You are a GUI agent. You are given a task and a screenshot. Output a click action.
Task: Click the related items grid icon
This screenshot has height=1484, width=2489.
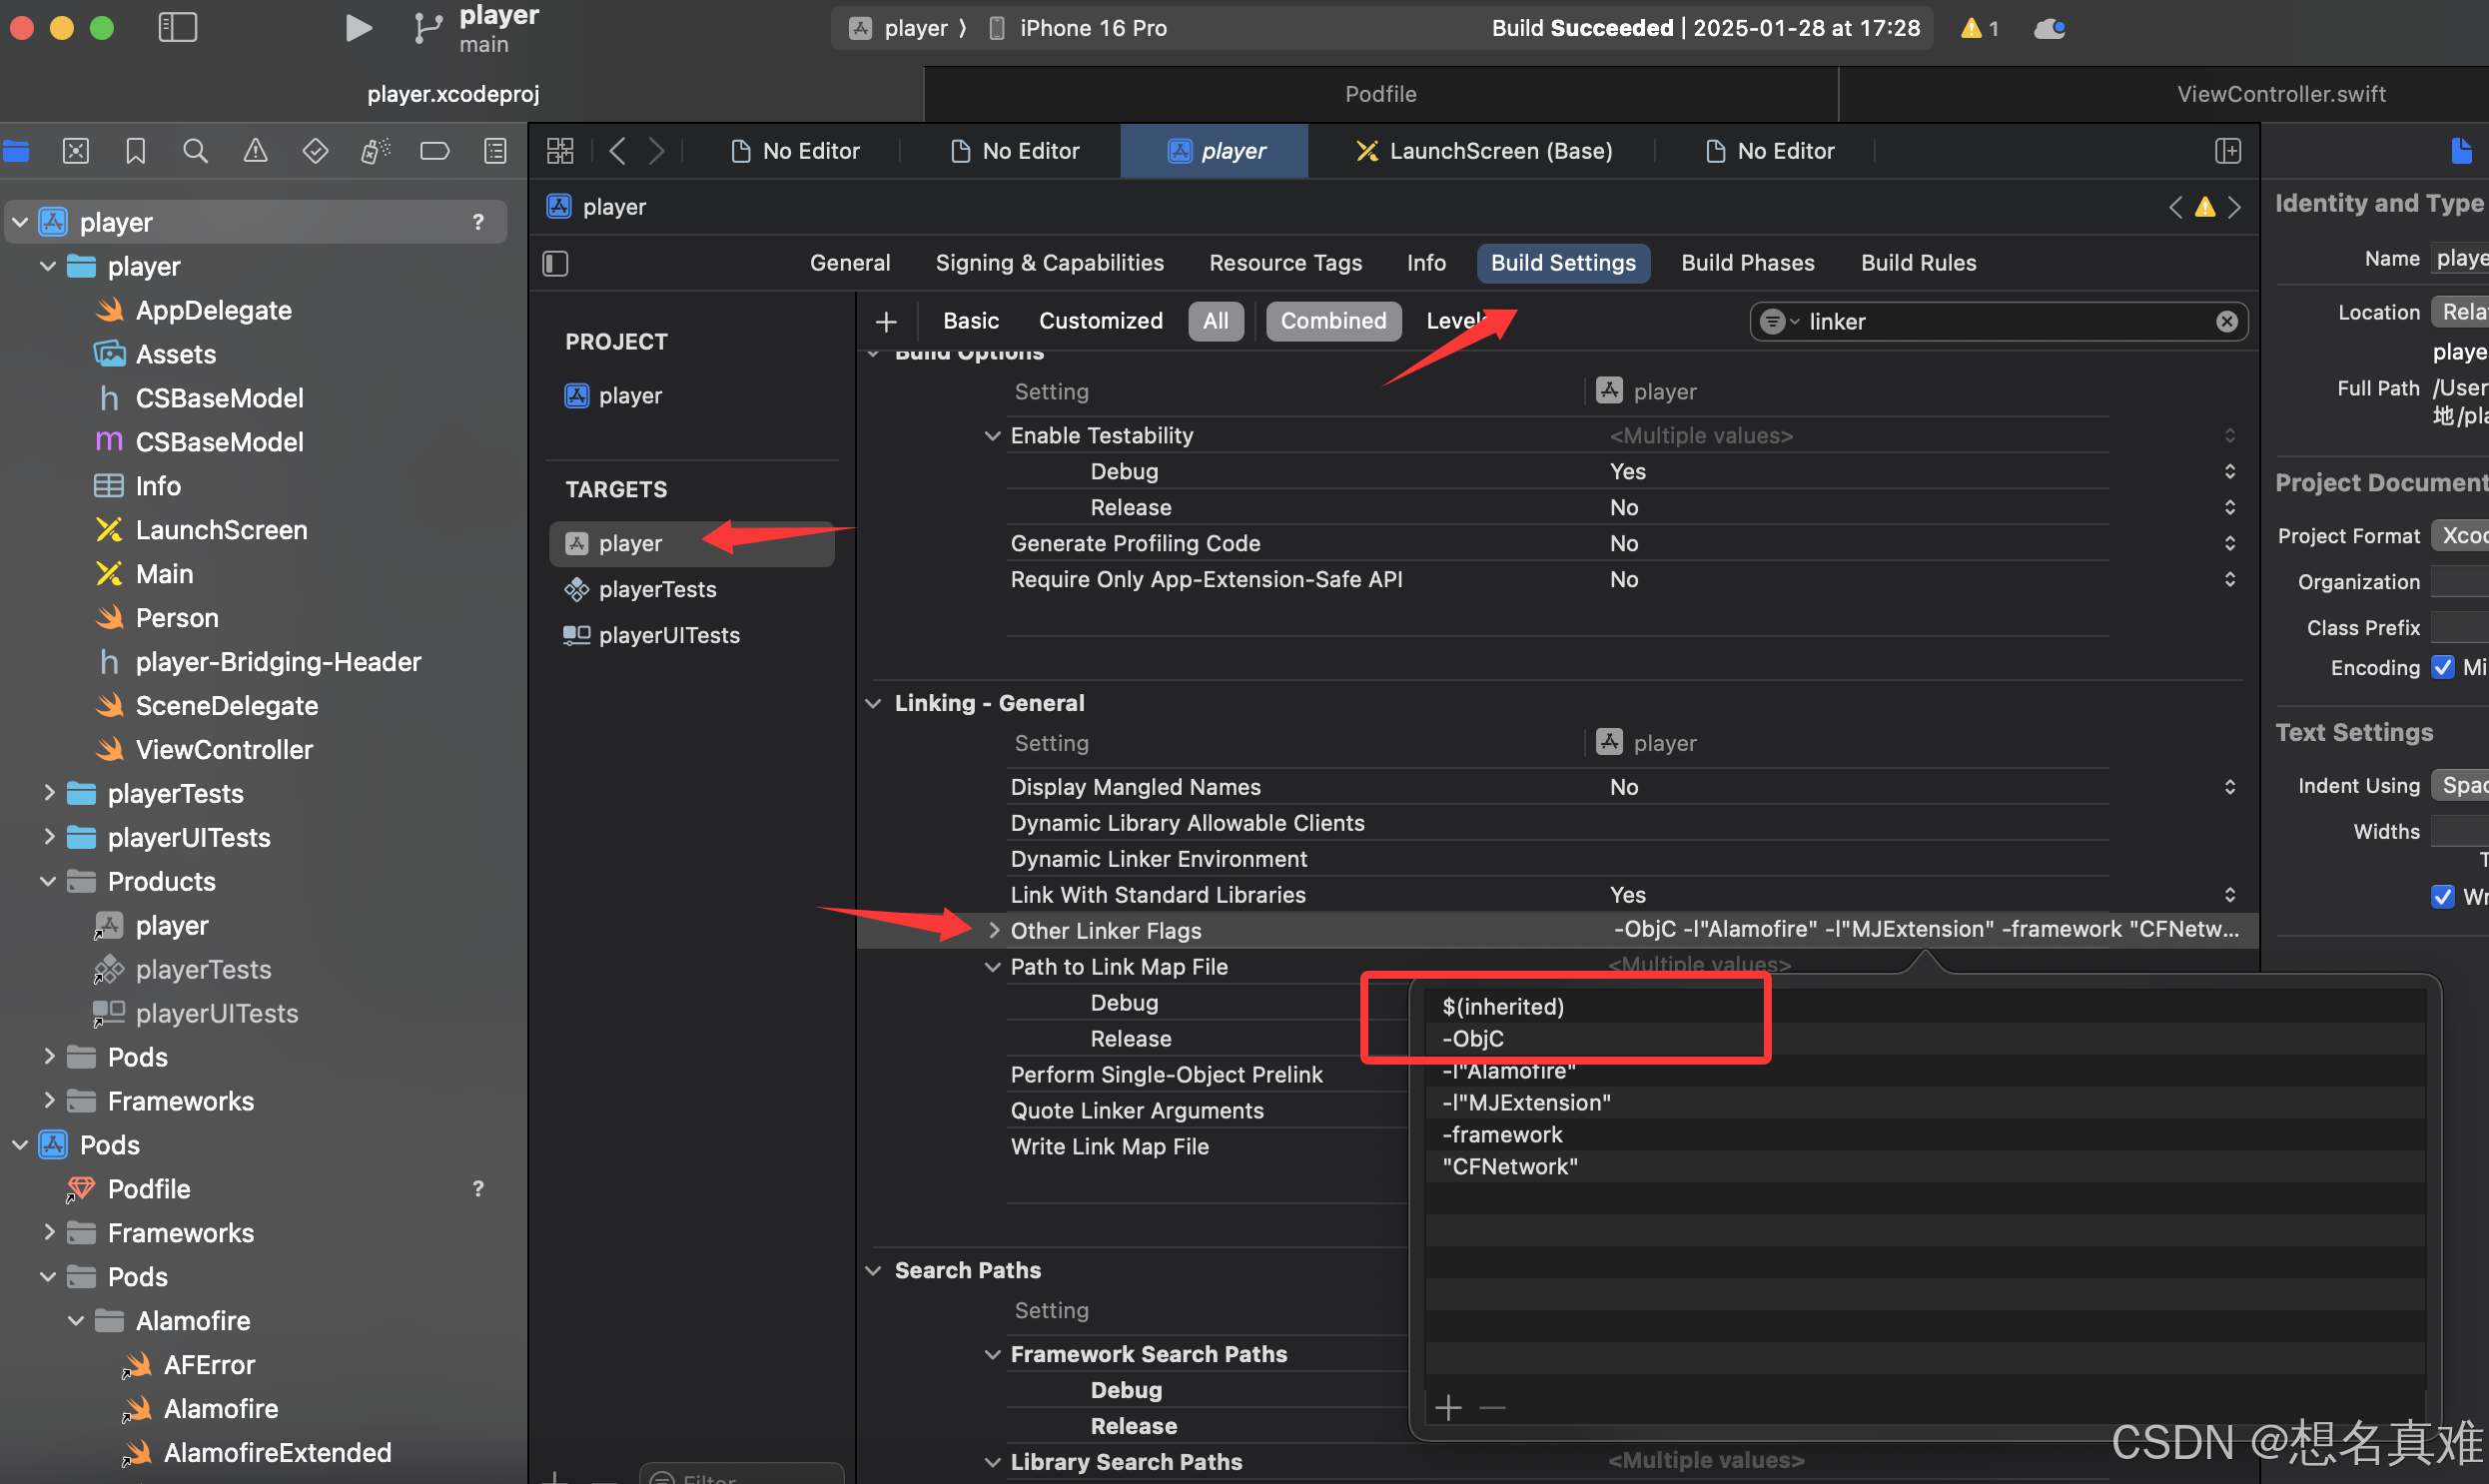pos(560,151)
